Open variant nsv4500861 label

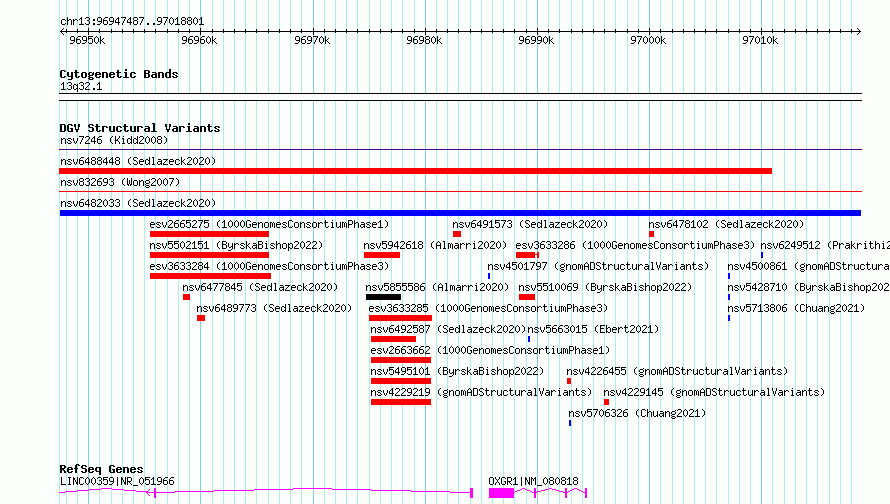(x=808, y=266)
